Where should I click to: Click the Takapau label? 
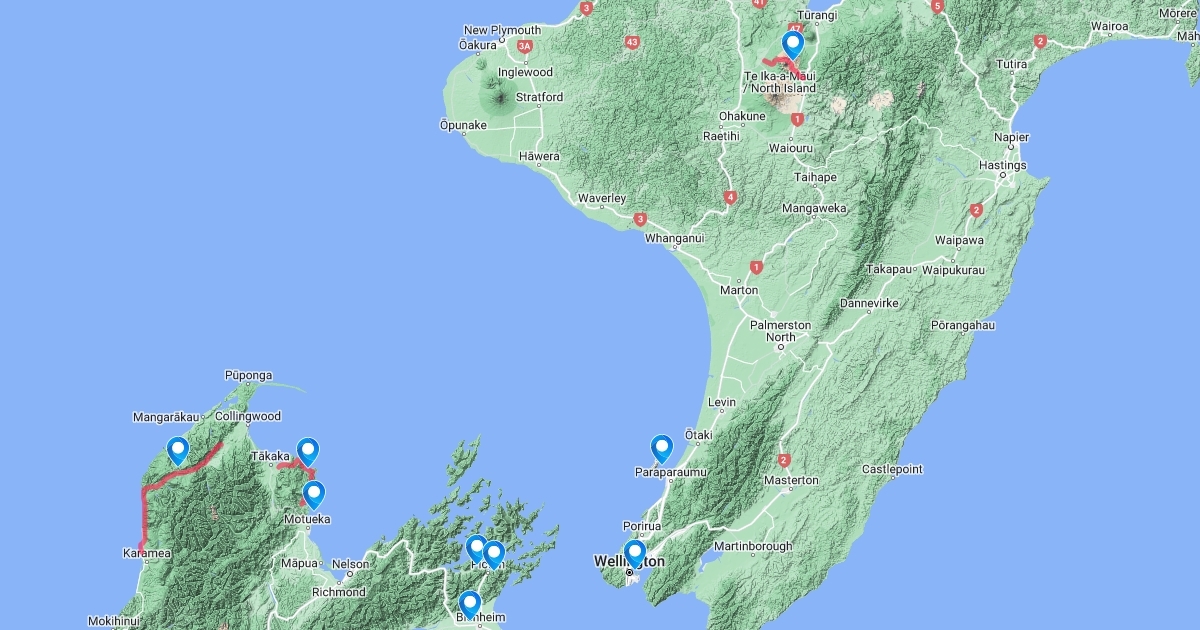[x=889, y=271]
